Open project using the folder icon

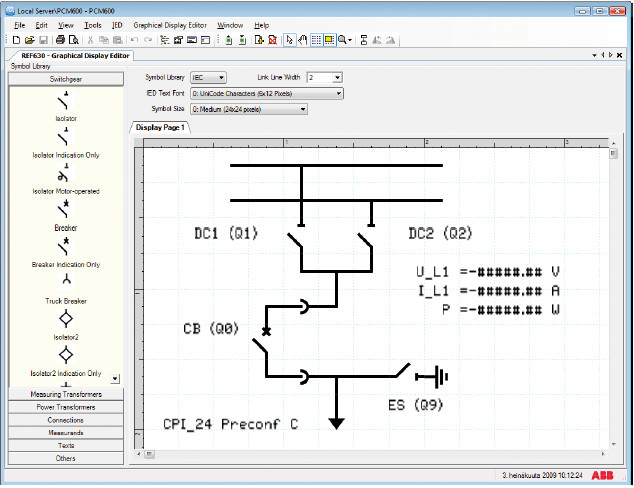[x=30, y=40]
